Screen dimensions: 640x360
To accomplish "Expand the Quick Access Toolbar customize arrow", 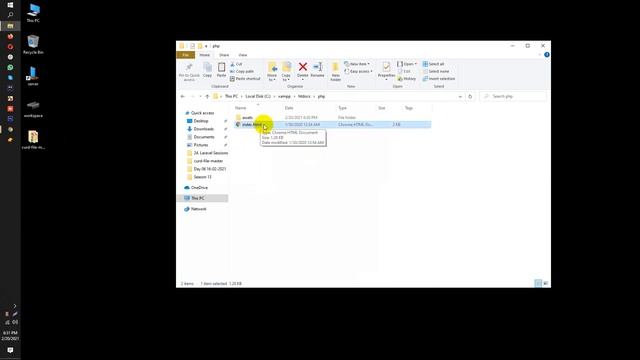I will coord(206,46).
